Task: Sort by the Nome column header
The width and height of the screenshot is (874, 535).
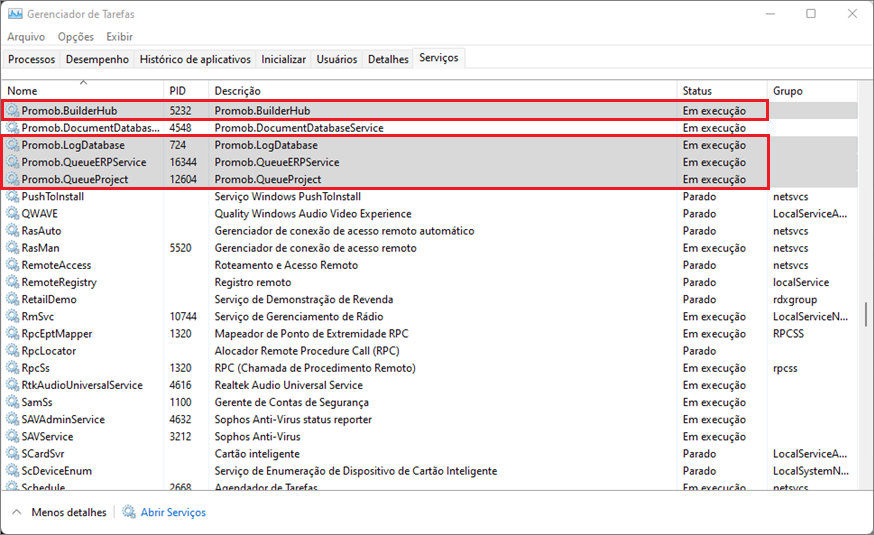Action: [83, 90]
